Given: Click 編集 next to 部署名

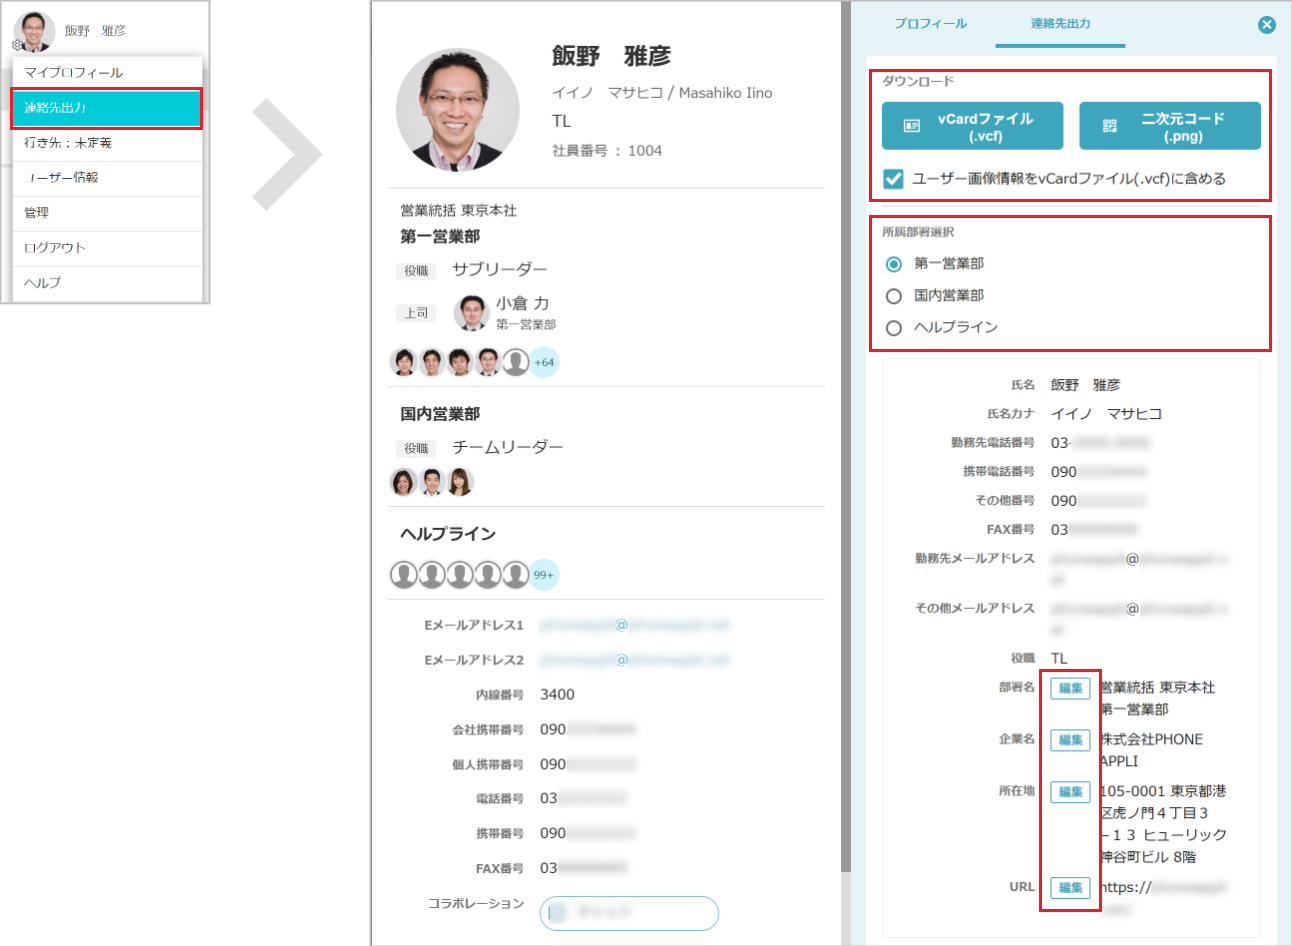Looking at the screenshot, I should (1070, 688).
